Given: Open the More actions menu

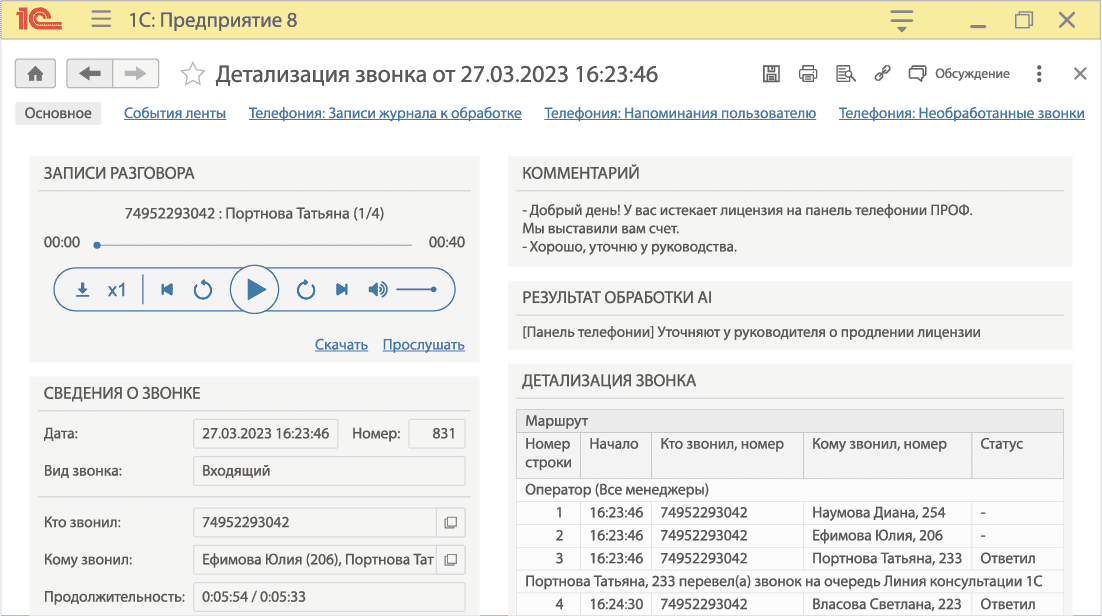Looking at the screenshot, I should [x=1038, y=73].
